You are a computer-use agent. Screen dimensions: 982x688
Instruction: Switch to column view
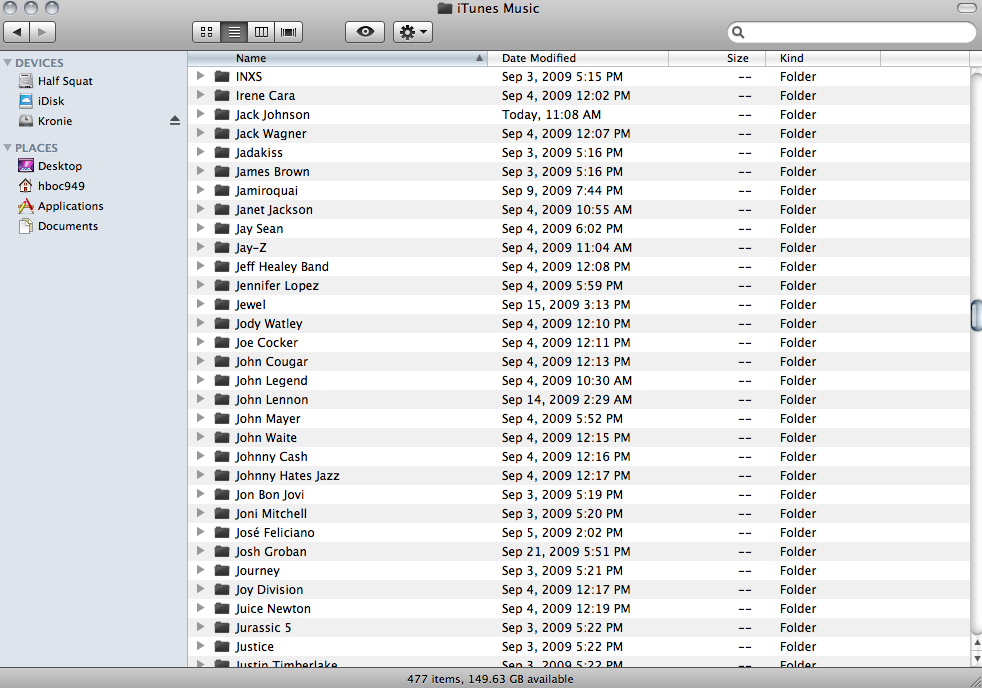click(262, 31)
